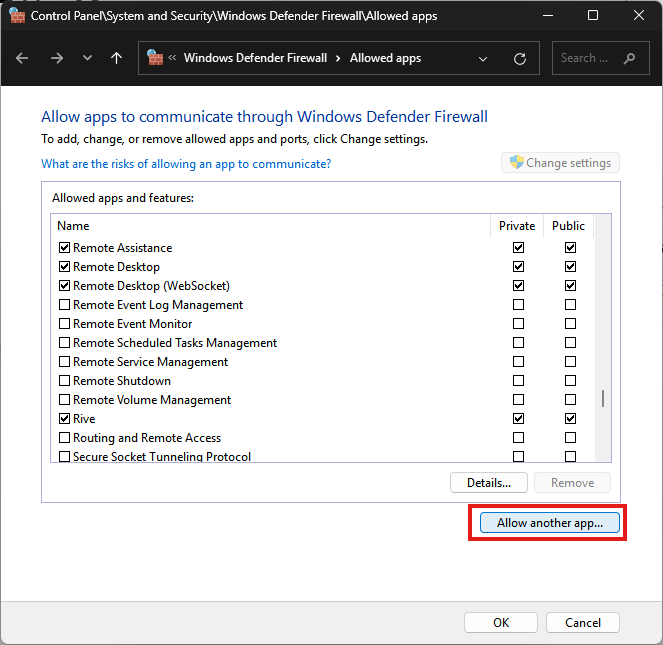Cancel the dialog

click(583, 623)
